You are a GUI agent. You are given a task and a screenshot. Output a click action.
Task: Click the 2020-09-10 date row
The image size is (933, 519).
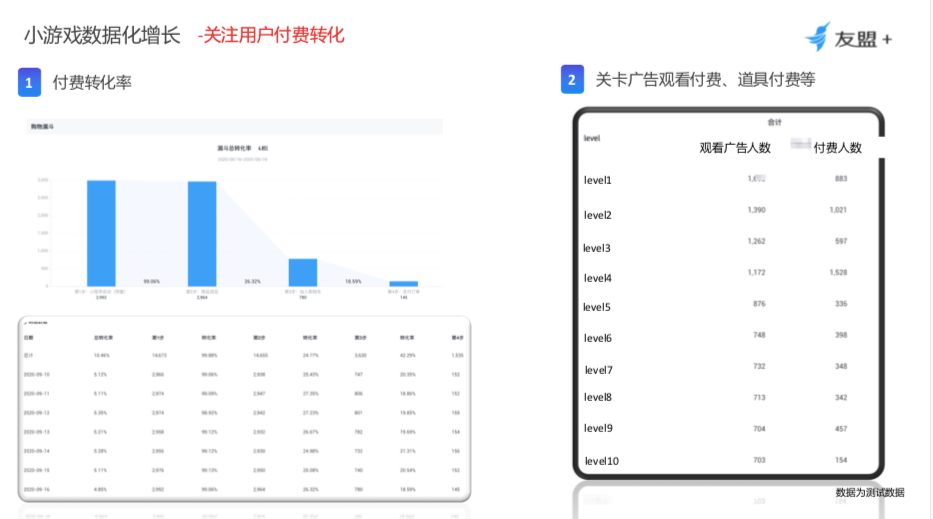click(36, 374)
